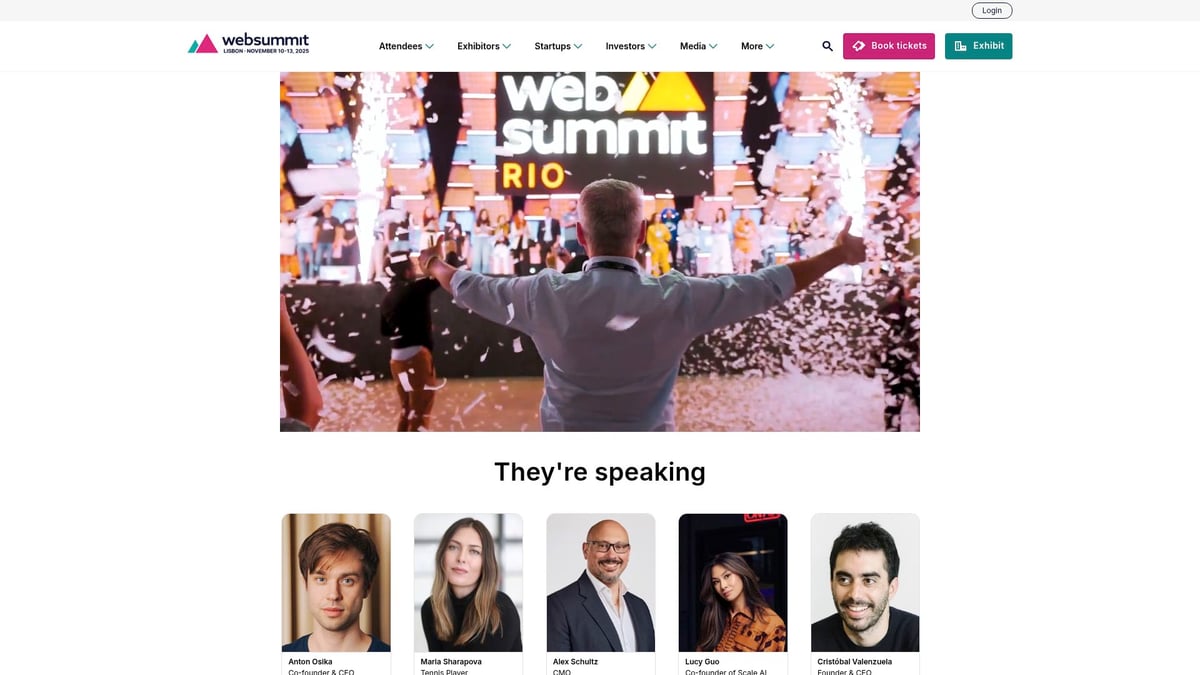This screenshot has height=675, width=1200.
Task: Click the Lucy Guo name link
Action: [x=701, y=662]
